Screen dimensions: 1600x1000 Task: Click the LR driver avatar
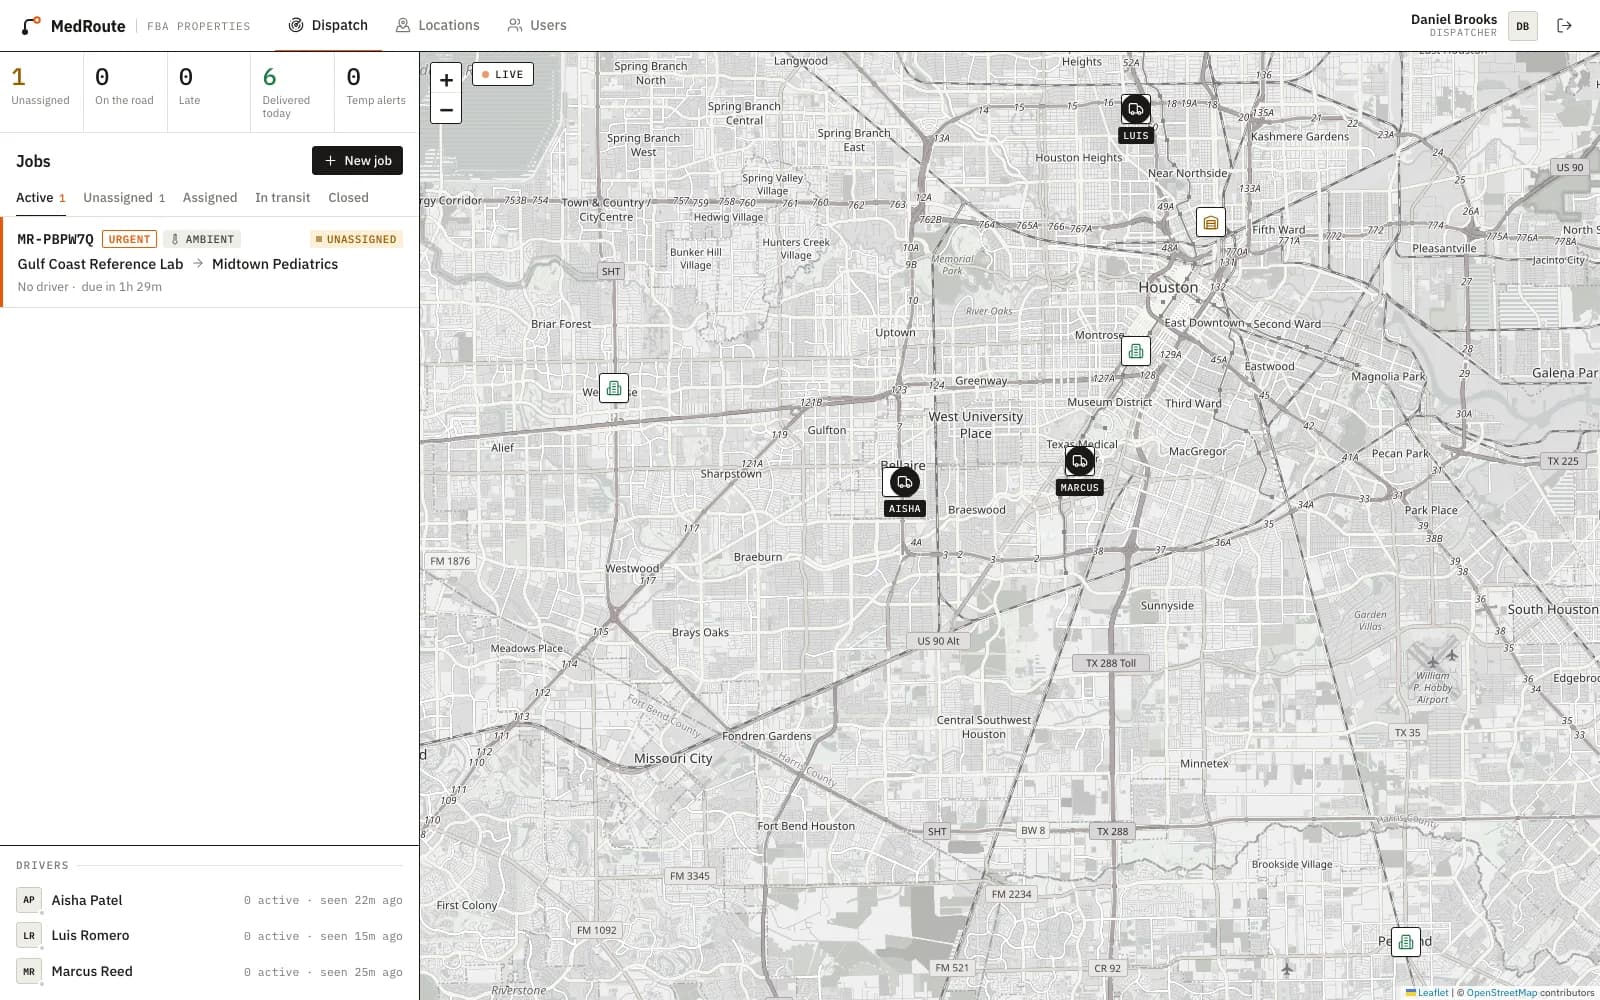coord(29,936)
